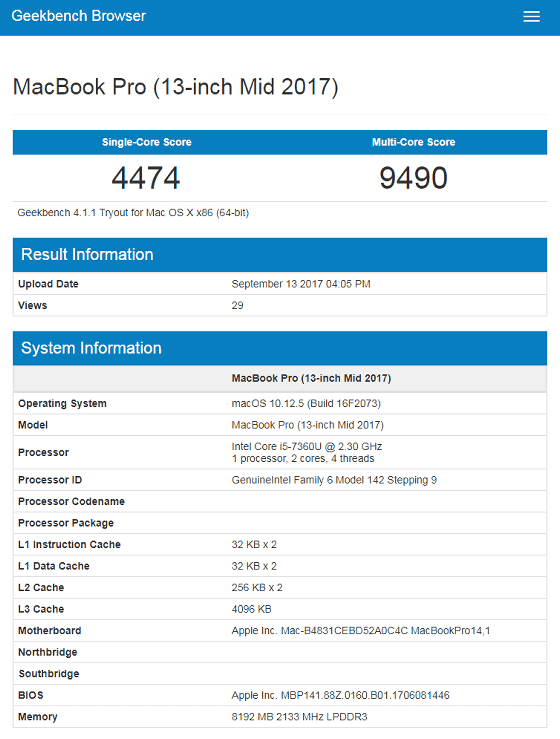Image resolution: width=560 pixels, height=739 pixels.
Task: Click the page title MacBook Pro heading
Action: [x=175, y=87]
